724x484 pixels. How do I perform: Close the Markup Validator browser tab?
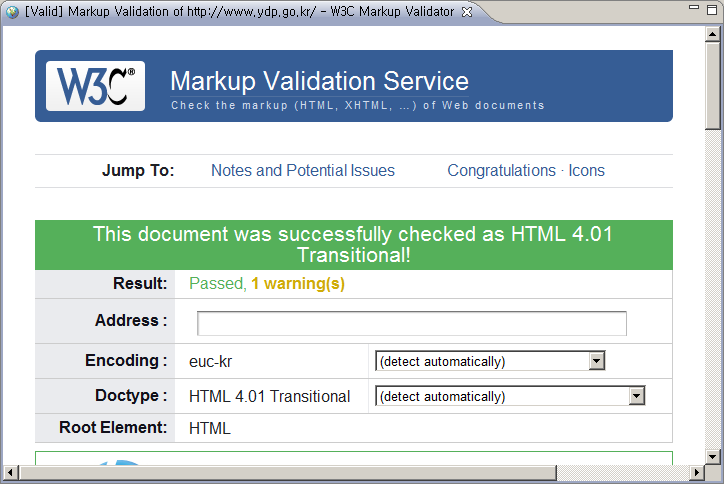click(466, 11)
